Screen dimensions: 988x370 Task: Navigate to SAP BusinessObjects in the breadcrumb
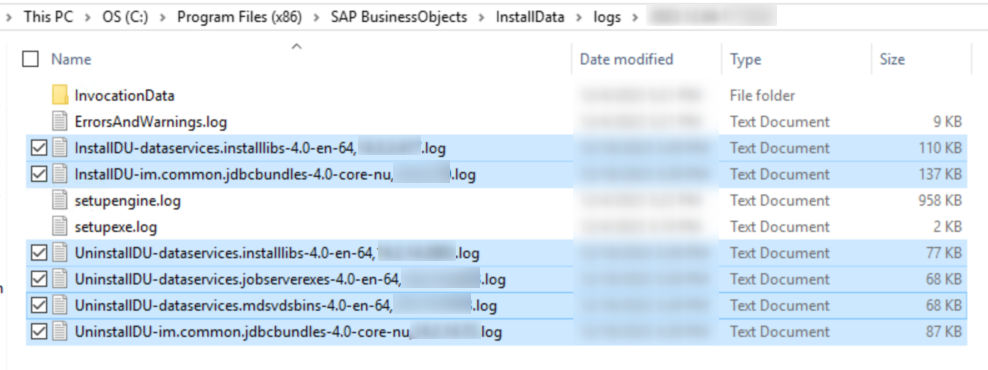(399, 17)
